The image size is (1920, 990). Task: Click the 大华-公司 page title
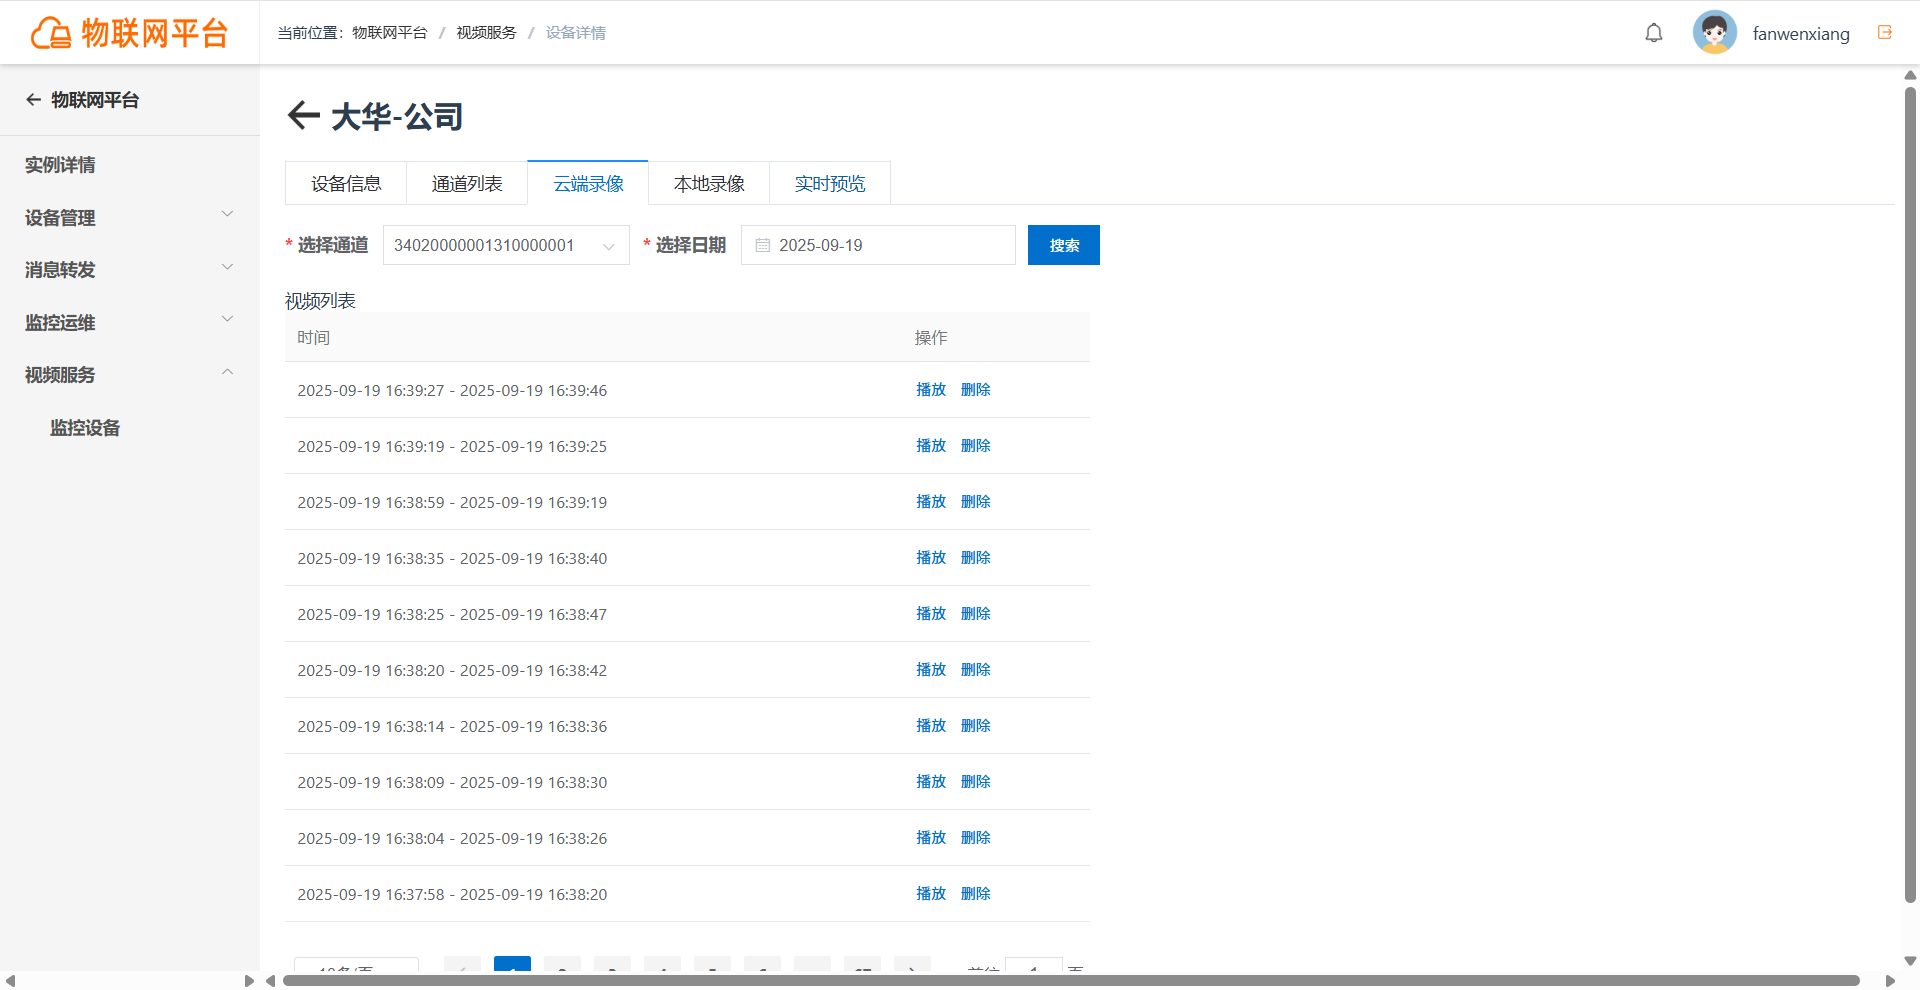click(x=397, y=116)
